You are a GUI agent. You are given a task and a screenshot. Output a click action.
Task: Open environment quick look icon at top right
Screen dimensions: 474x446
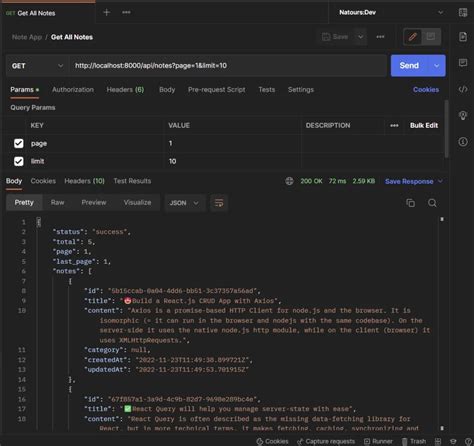[463, 13]
